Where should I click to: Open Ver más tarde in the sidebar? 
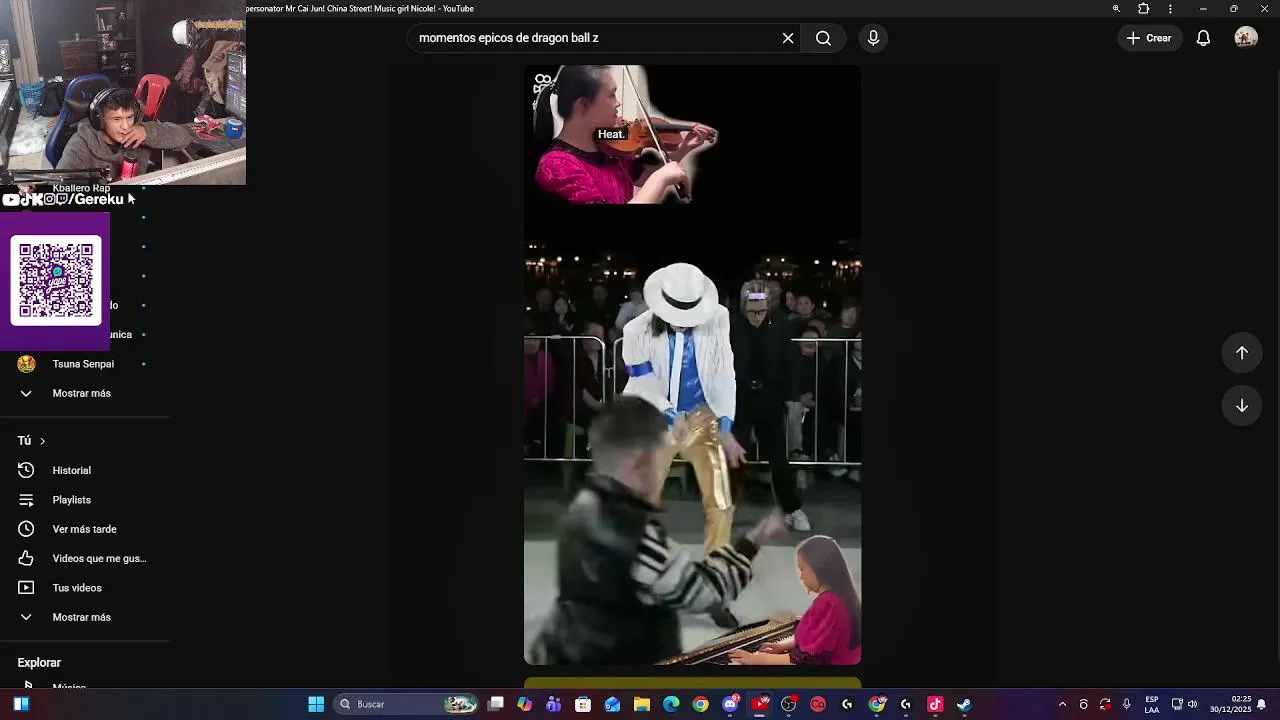pyautogui.click(x=82, y=529)
